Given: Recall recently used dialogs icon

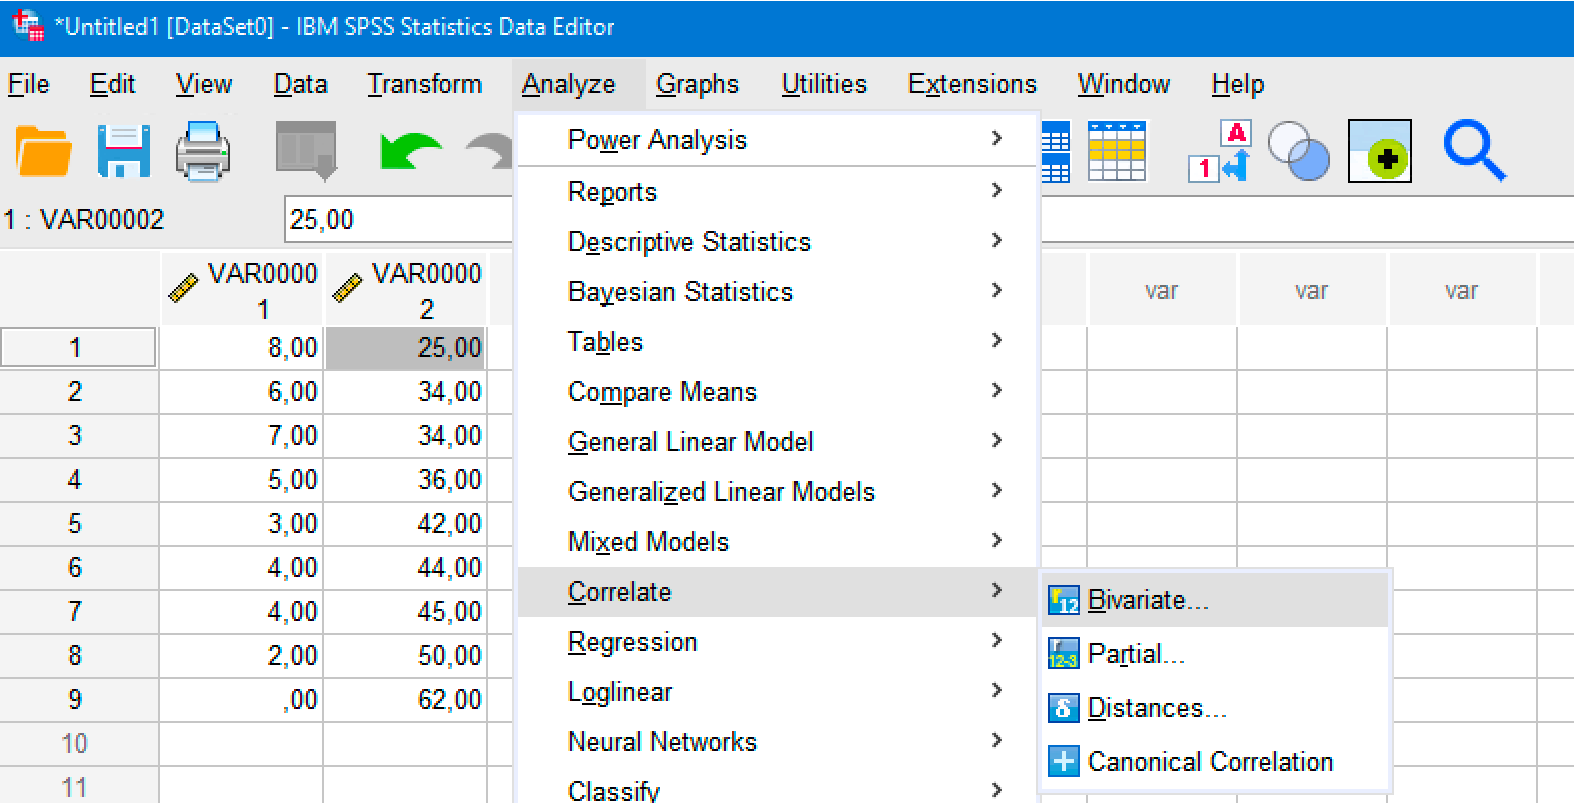Looking at the screenshot, I should coord(306,151).
